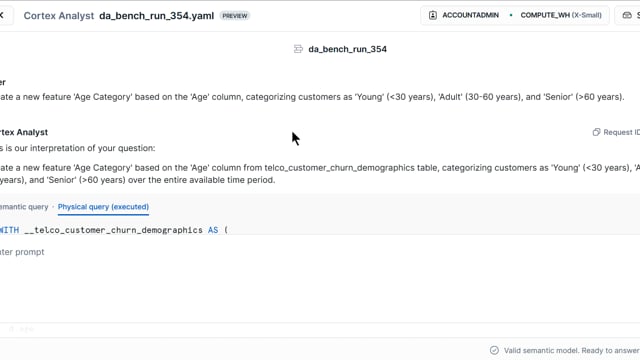Screen dimensions: 640x360
Task: Click the green warehouse status dot
Action: (511, 15)
